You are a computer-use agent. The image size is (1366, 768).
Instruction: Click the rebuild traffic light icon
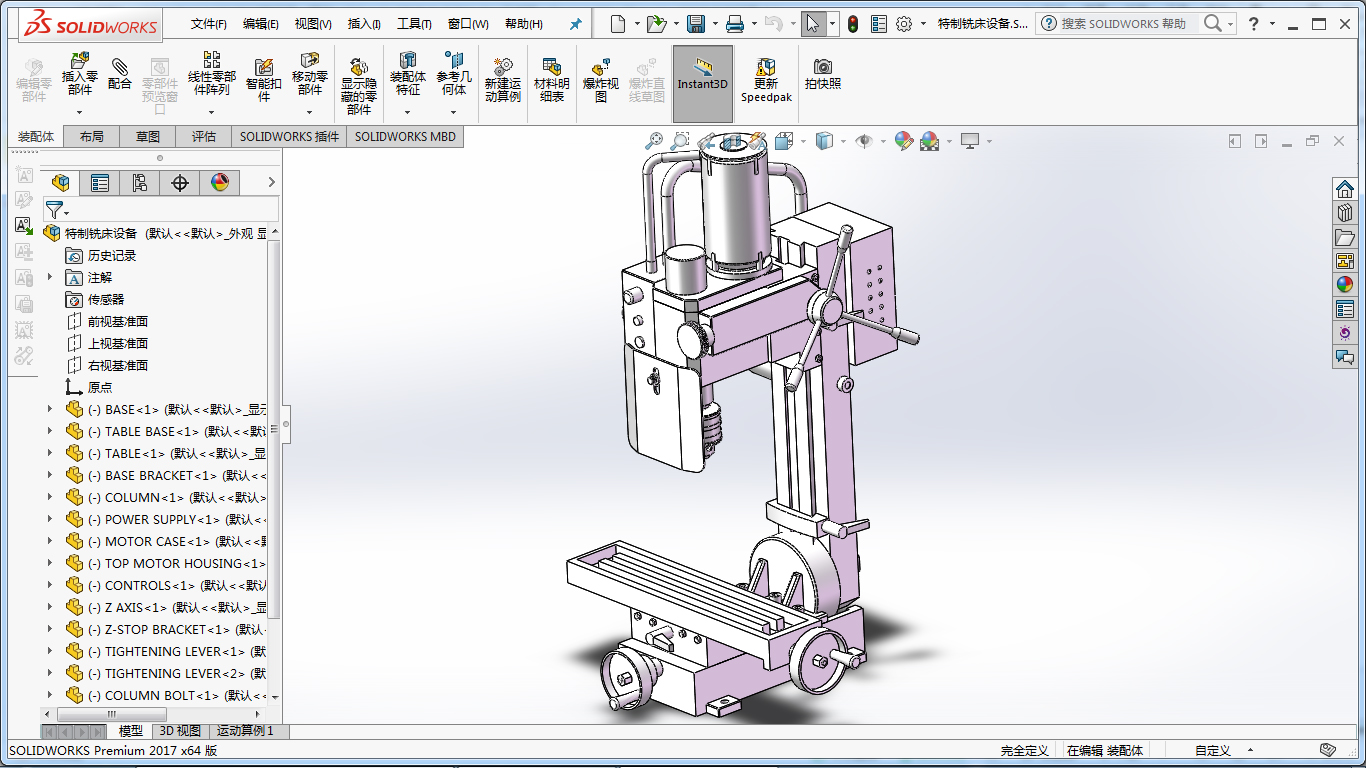pyautogui.click(x=853, y=23)
